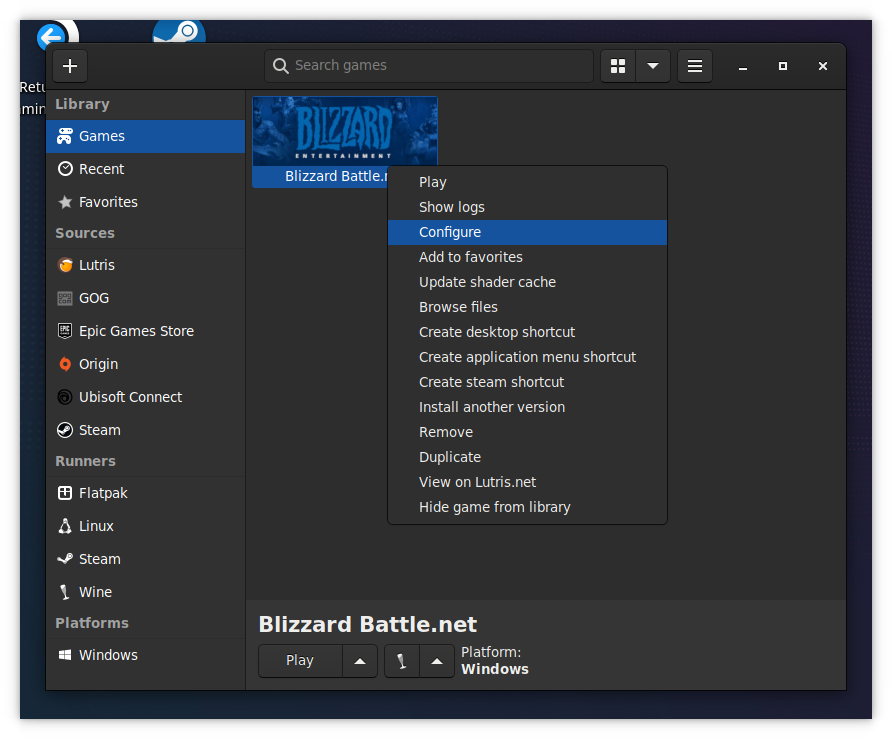Open the Recent label

pos(101,169)
